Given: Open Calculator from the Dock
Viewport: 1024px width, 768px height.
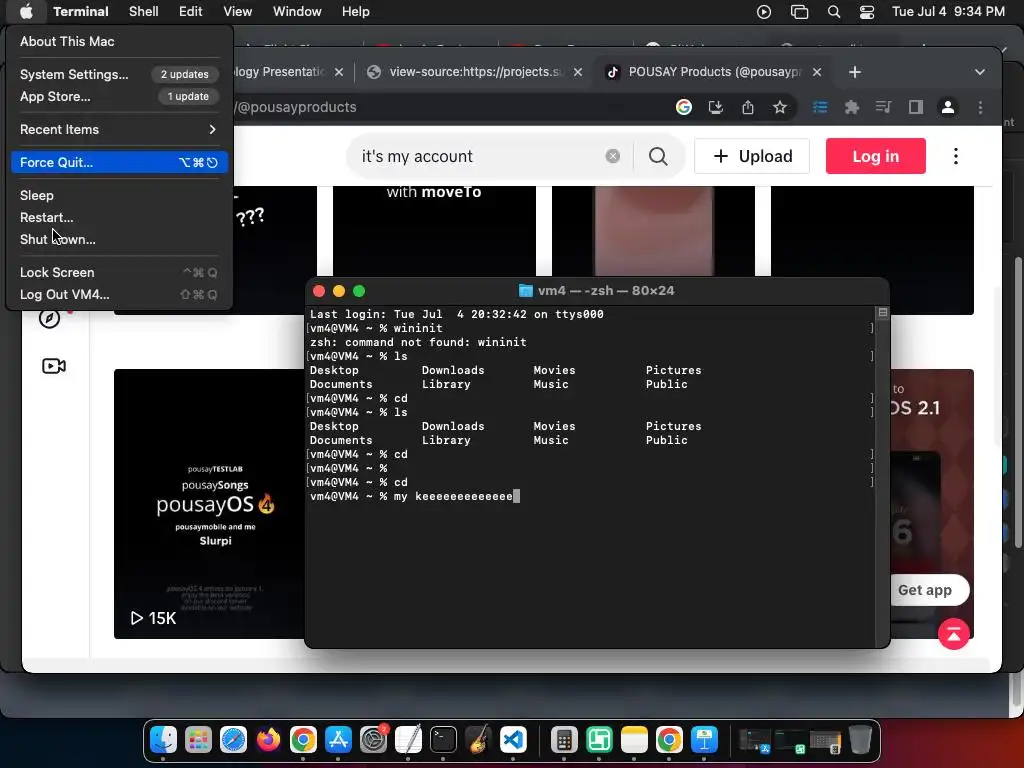Looking at the screenshot, I should [x=564, y=740].
